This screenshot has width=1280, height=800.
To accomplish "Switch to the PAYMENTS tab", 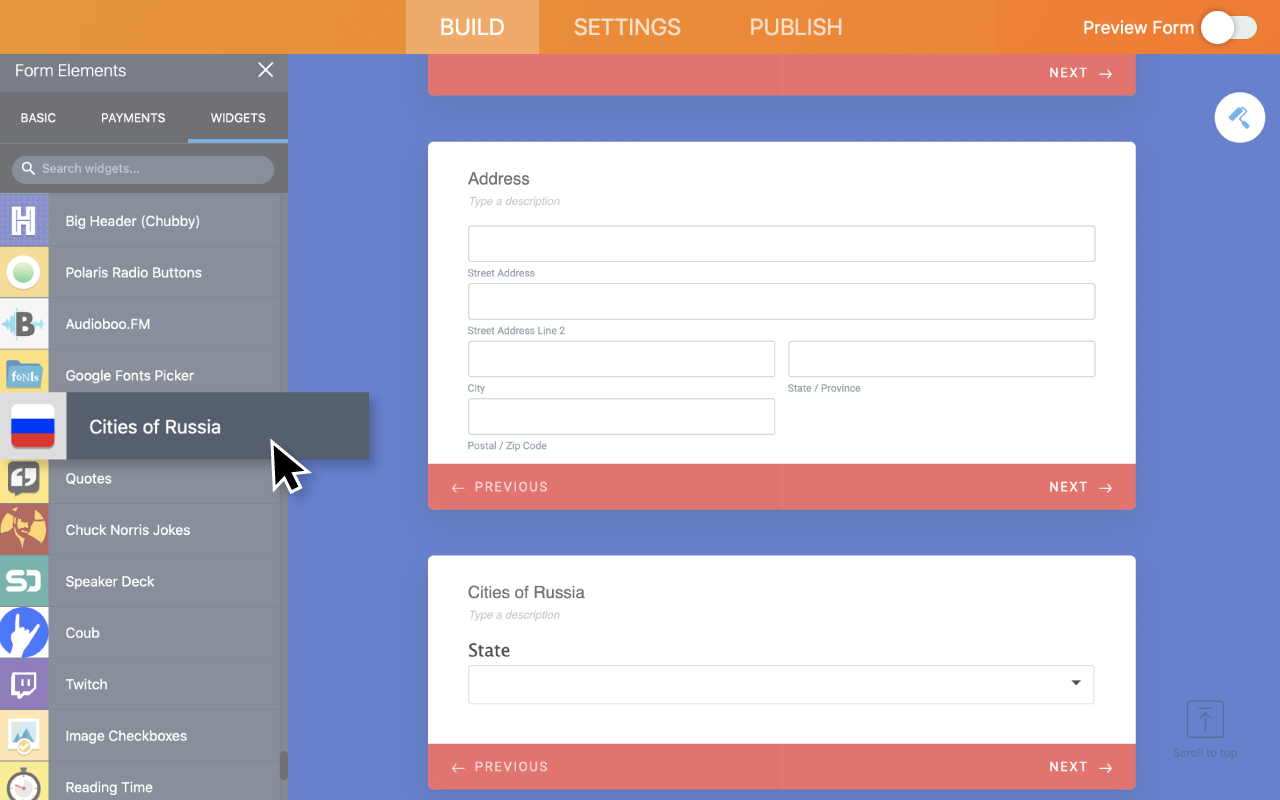I will click(132, 117).
